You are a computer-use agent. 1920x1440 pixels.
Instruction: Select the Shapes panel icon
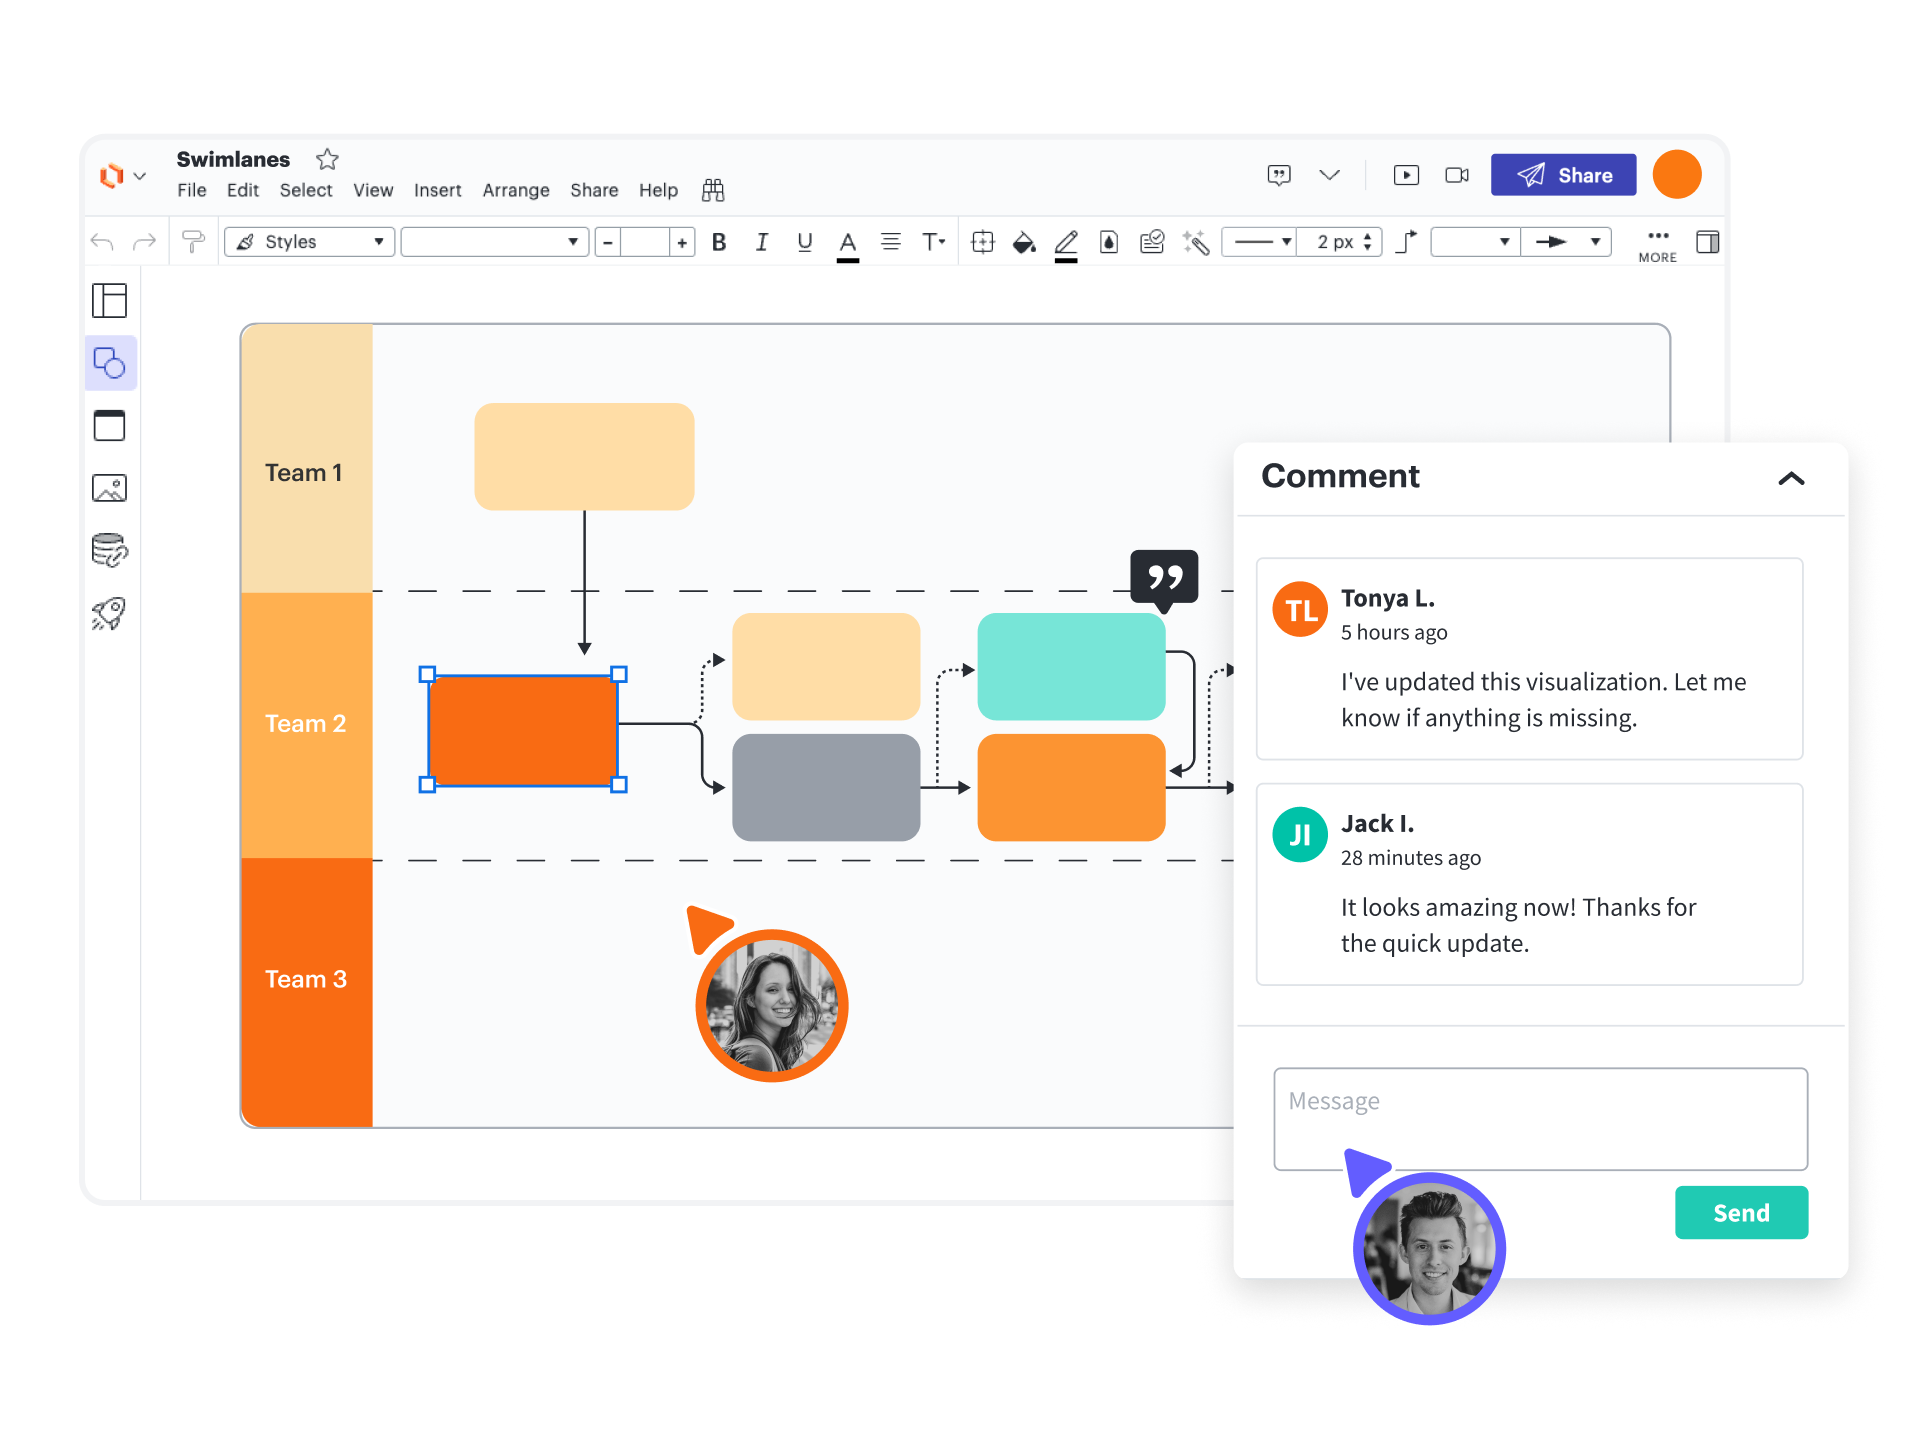pyautogui.click(x=109, y=362)
